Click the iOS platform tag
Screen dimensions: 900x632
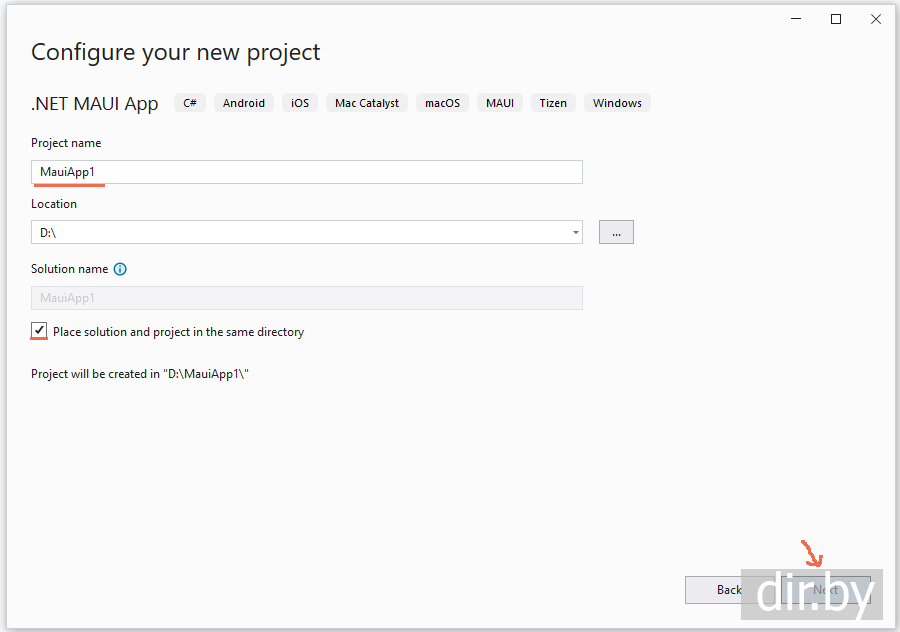tap(300, 103)
